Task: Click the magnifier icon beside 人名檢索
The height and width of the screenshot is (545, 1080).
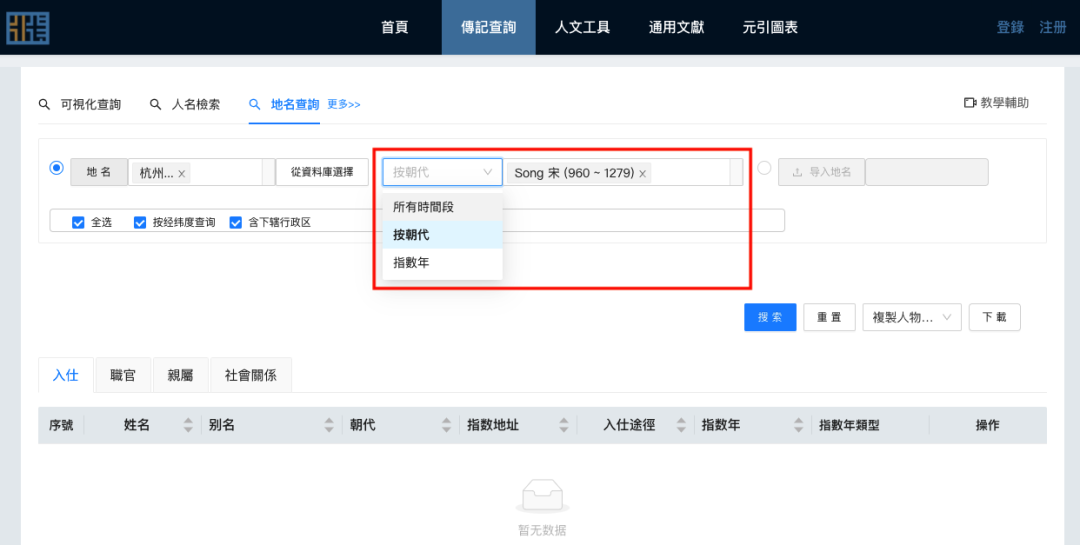Action: [156, 104]
